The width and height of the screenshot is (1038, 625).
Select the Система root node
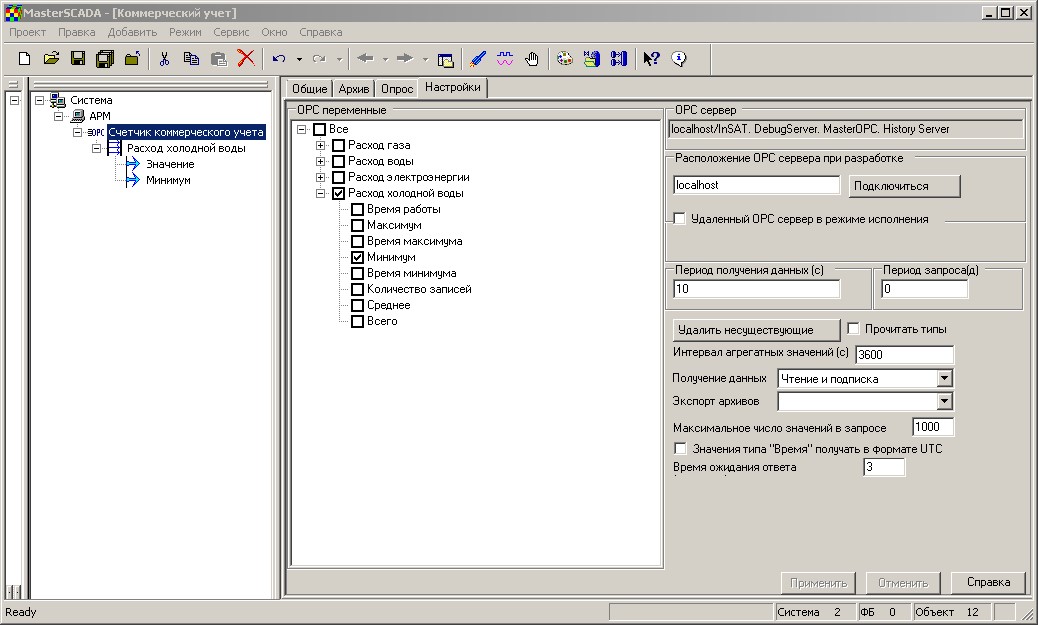pos(91,100)
